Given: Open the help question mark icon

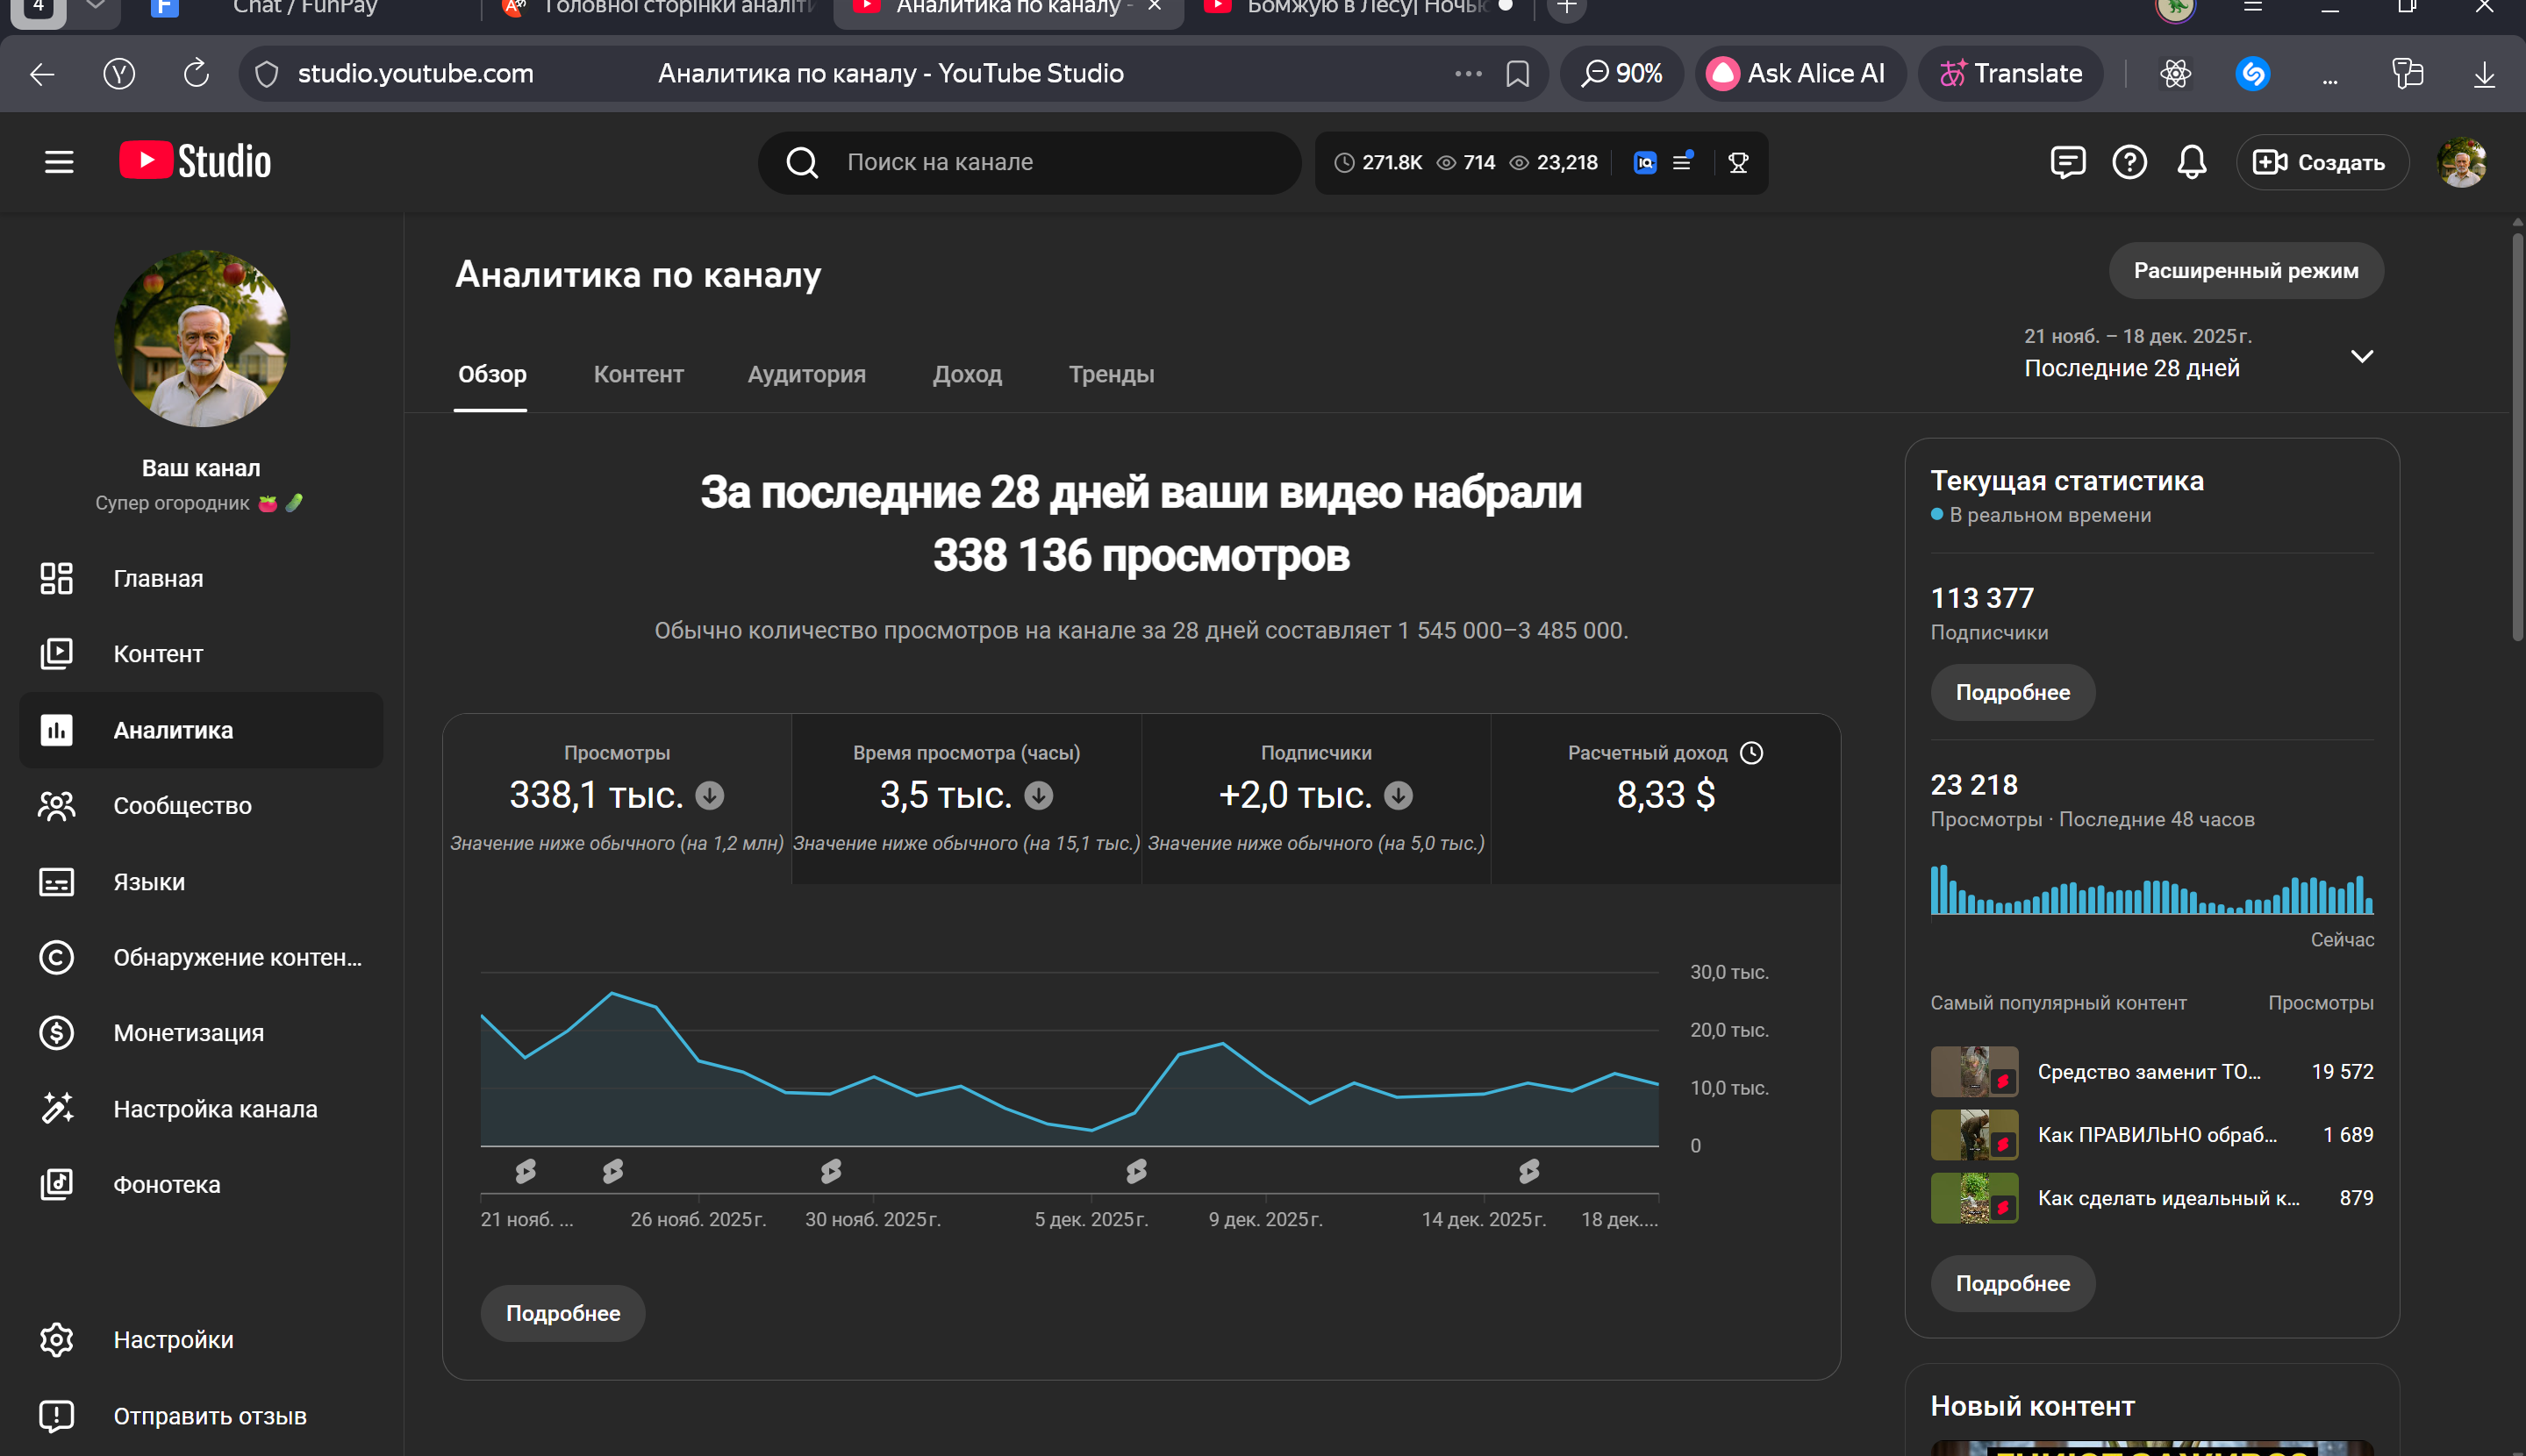Looking at the screenshot, I should point(2129,162).
